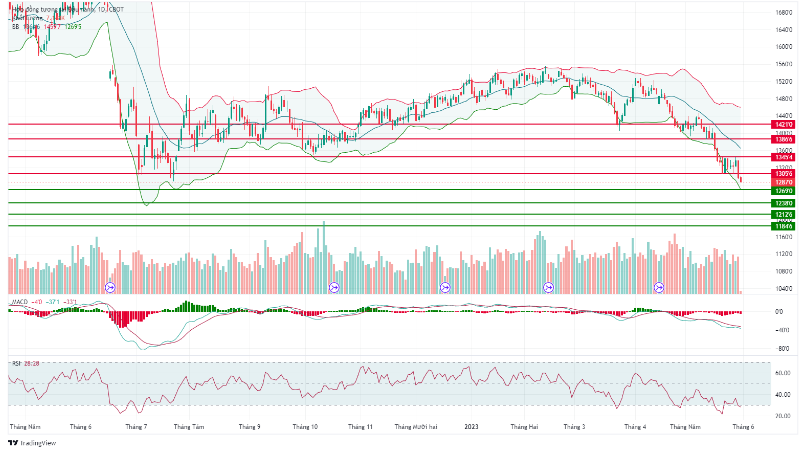Click the current price label 12870

coord(783,181)
